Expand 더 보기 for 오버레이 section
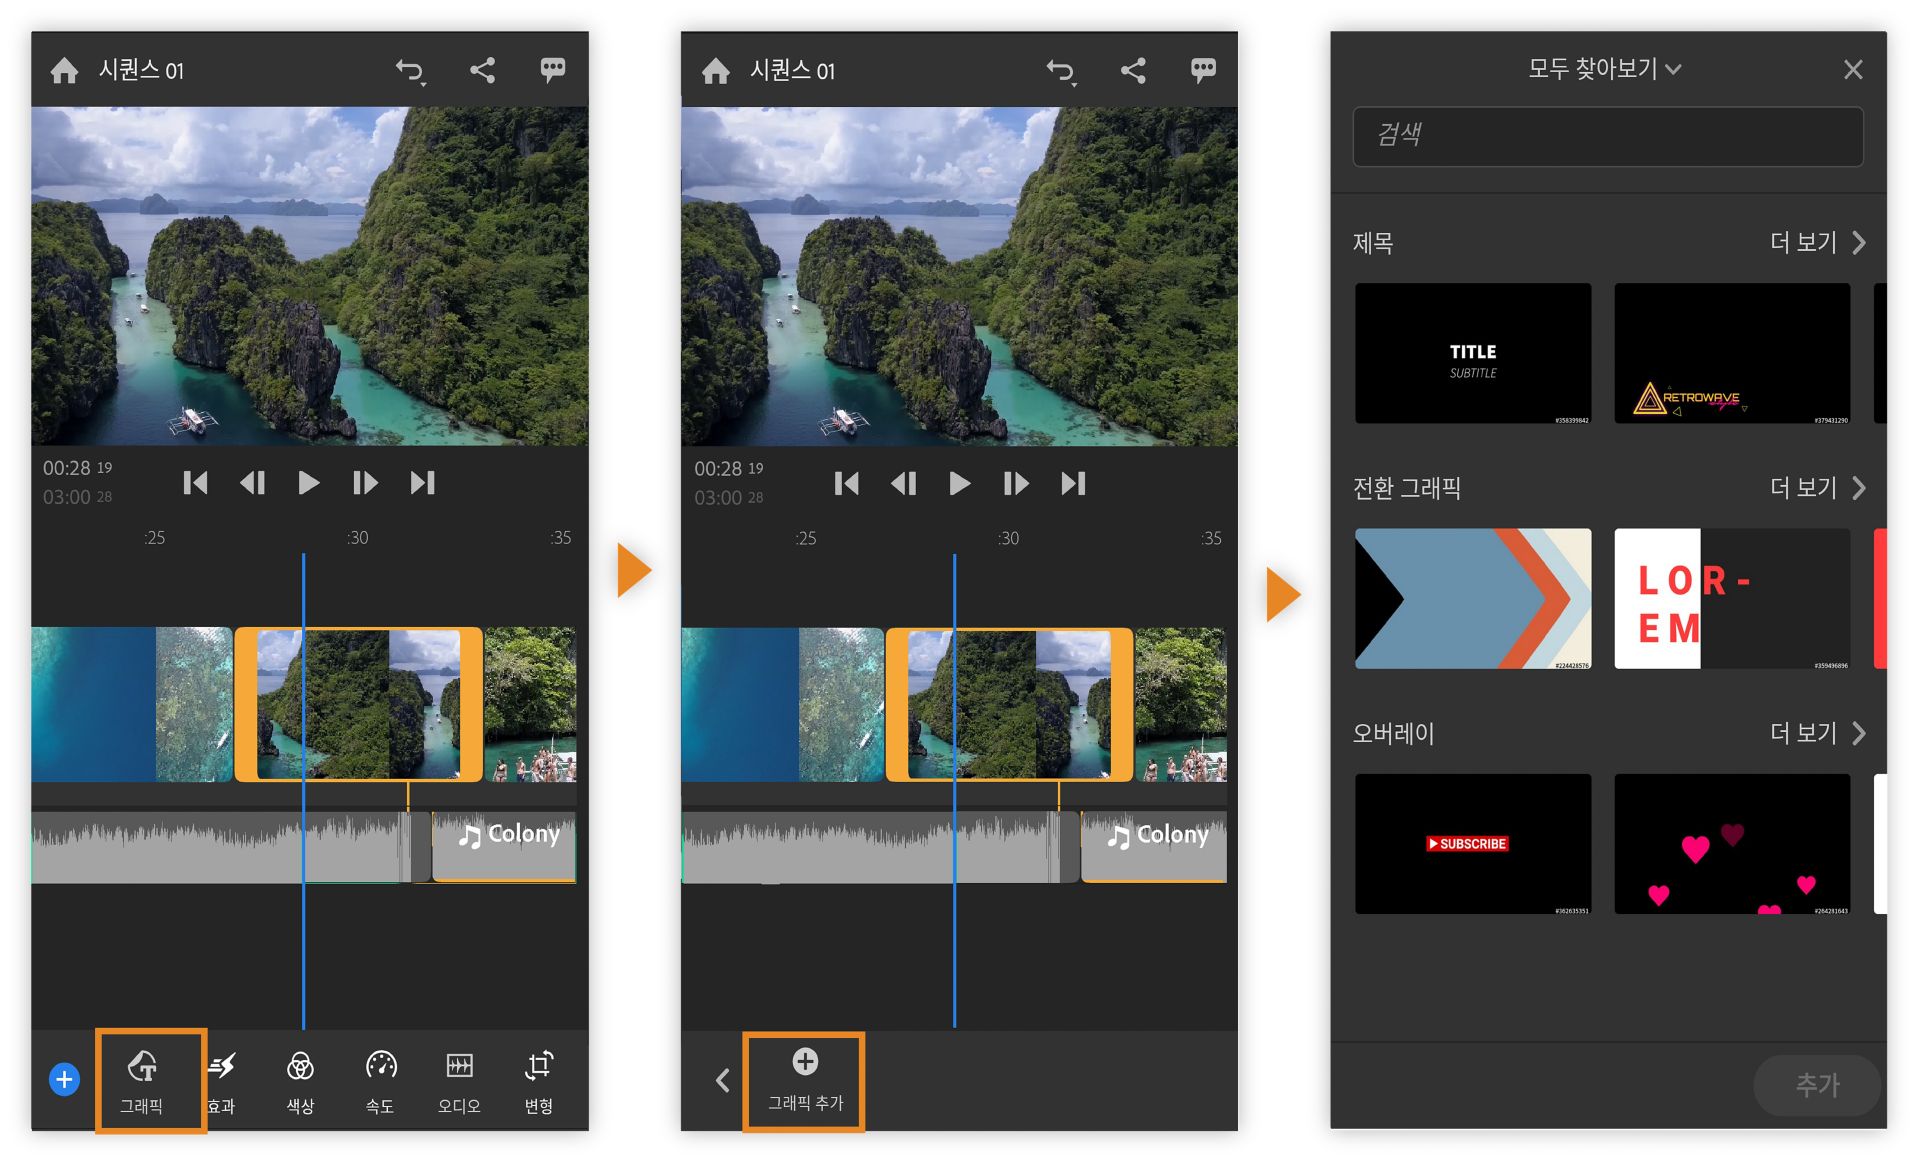The height and width of the screenshot is (1163, 1920). (1816, 733)
